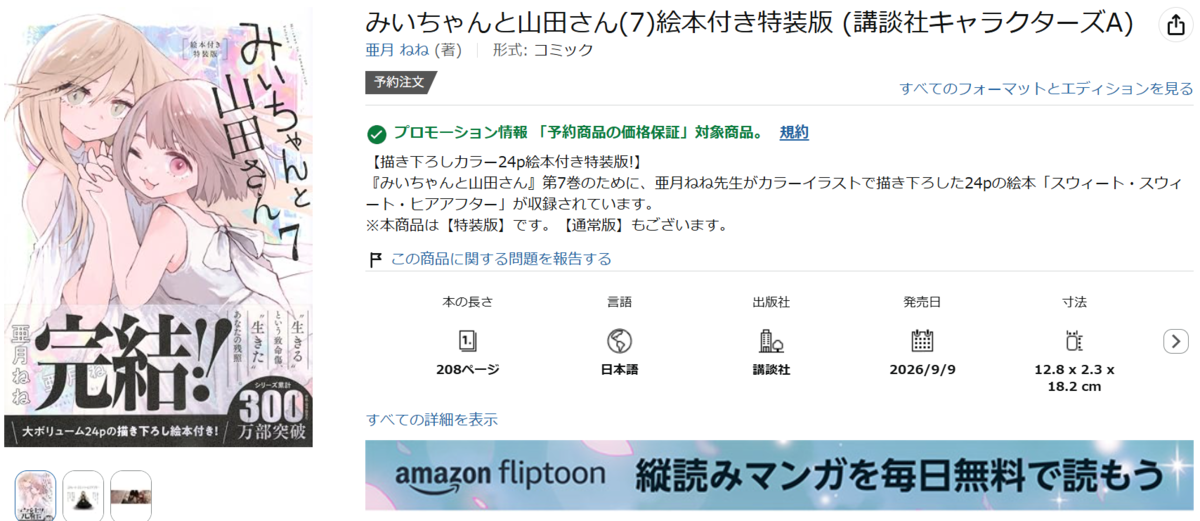The image size is (1200, 521).
Task: Click the share icon button
Action: 1174,25
